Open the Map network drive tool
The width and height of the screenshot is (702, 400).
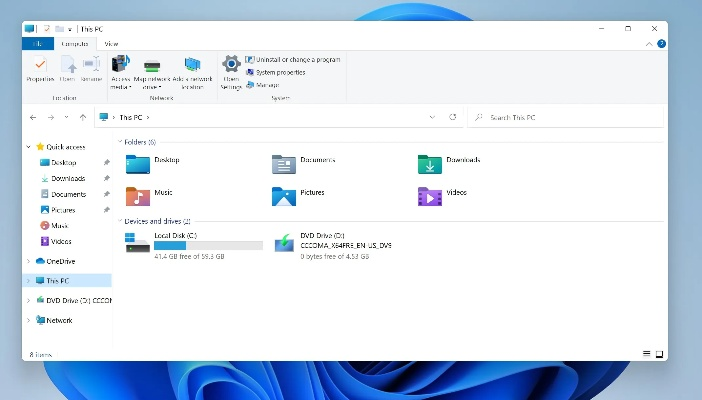[x=153, y=70]
